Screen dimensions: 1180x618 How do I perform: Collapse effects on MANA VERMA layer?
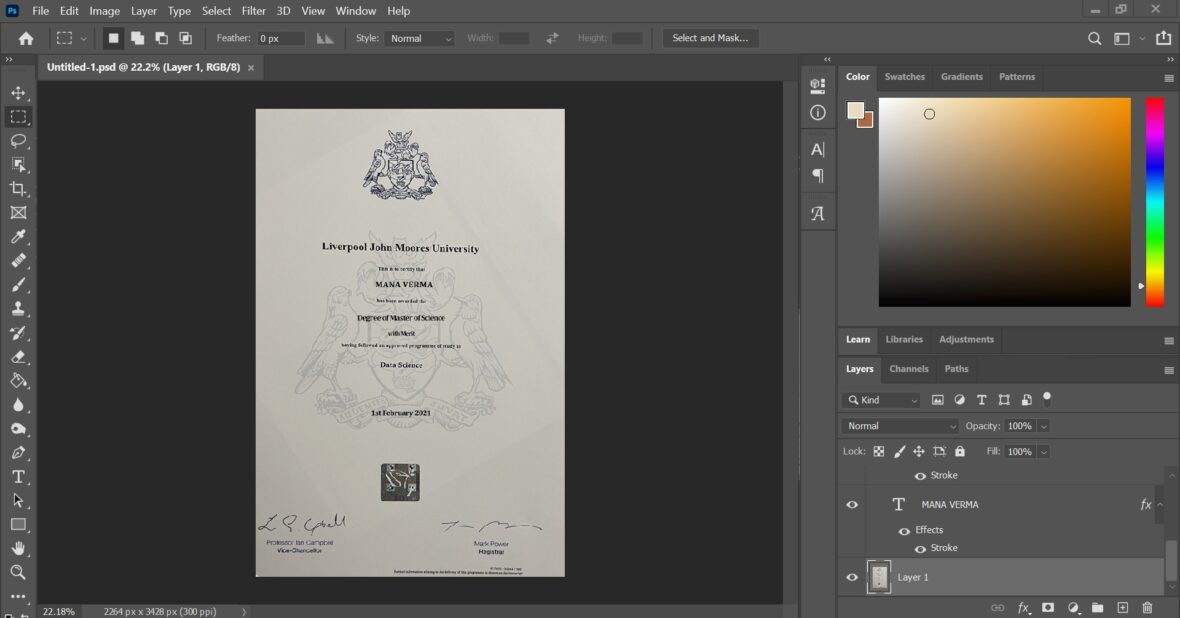point(1160,505)
